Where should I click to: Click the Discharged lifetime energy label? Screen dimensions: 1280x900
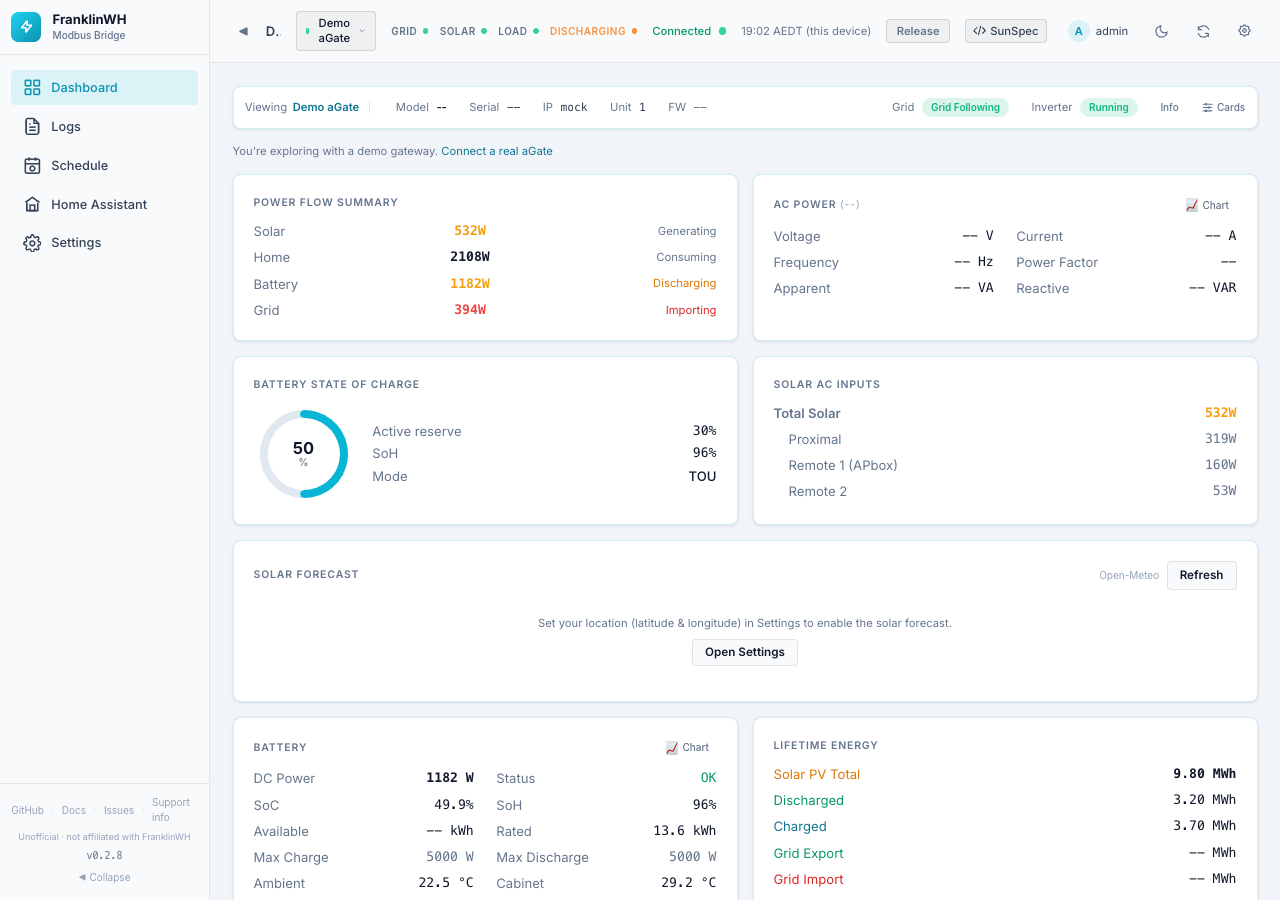click(808, 800)
